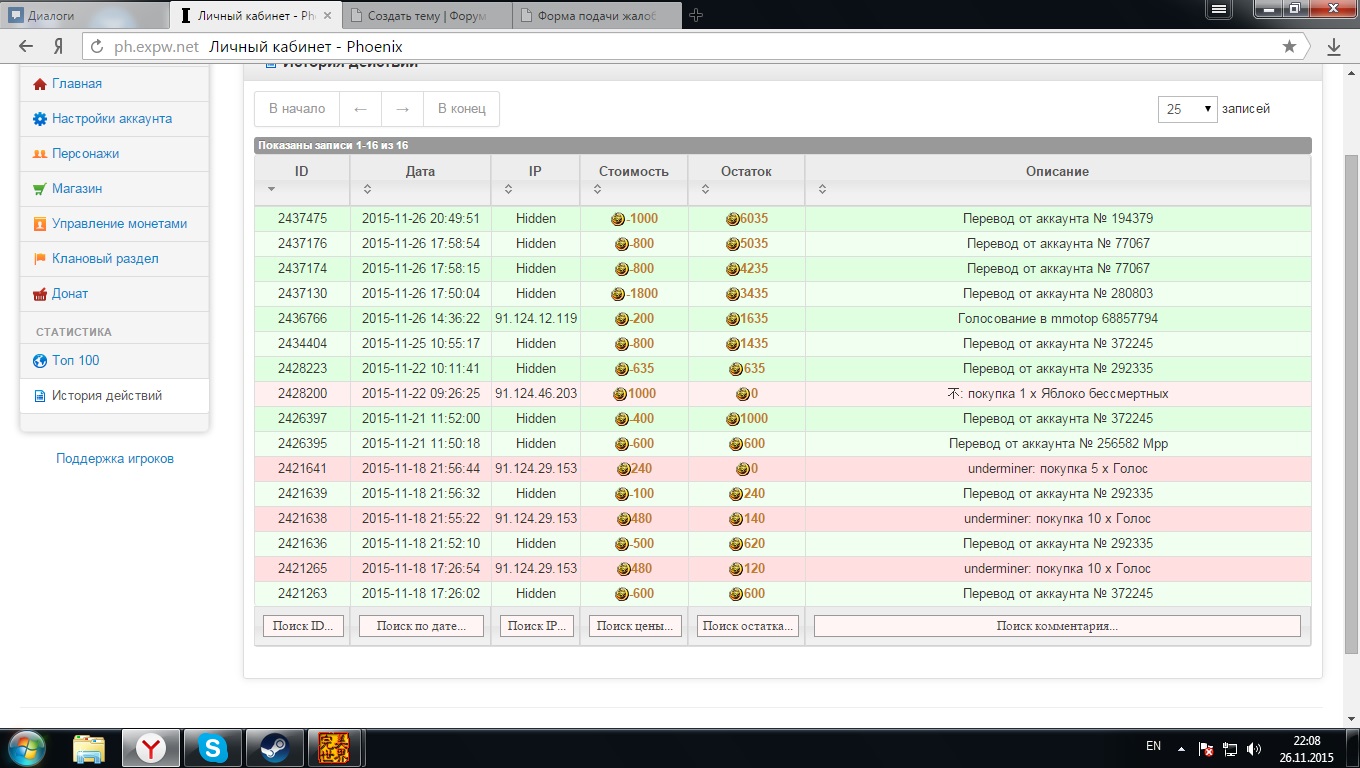Bookmark page with the star icon
Image resolution: width=1360 pixels, height=768 pixels.
click(1289, 46)
